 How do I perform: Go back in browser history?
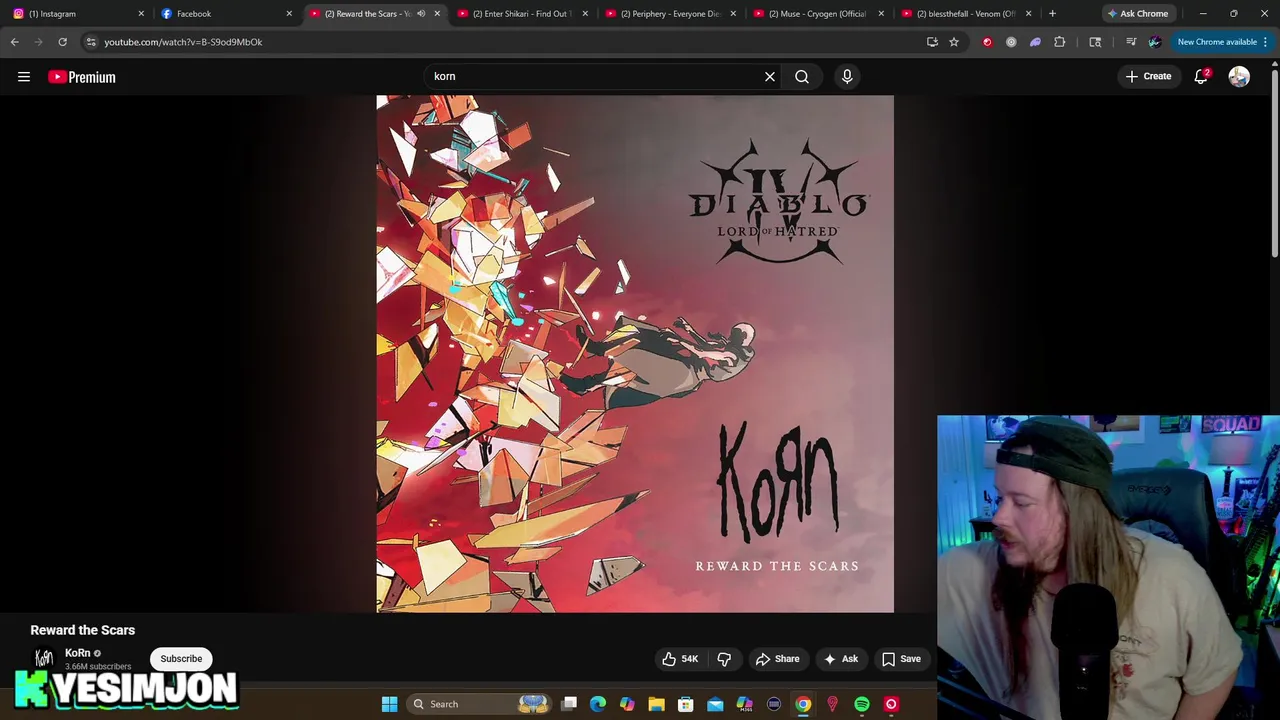tap(15, 42)
